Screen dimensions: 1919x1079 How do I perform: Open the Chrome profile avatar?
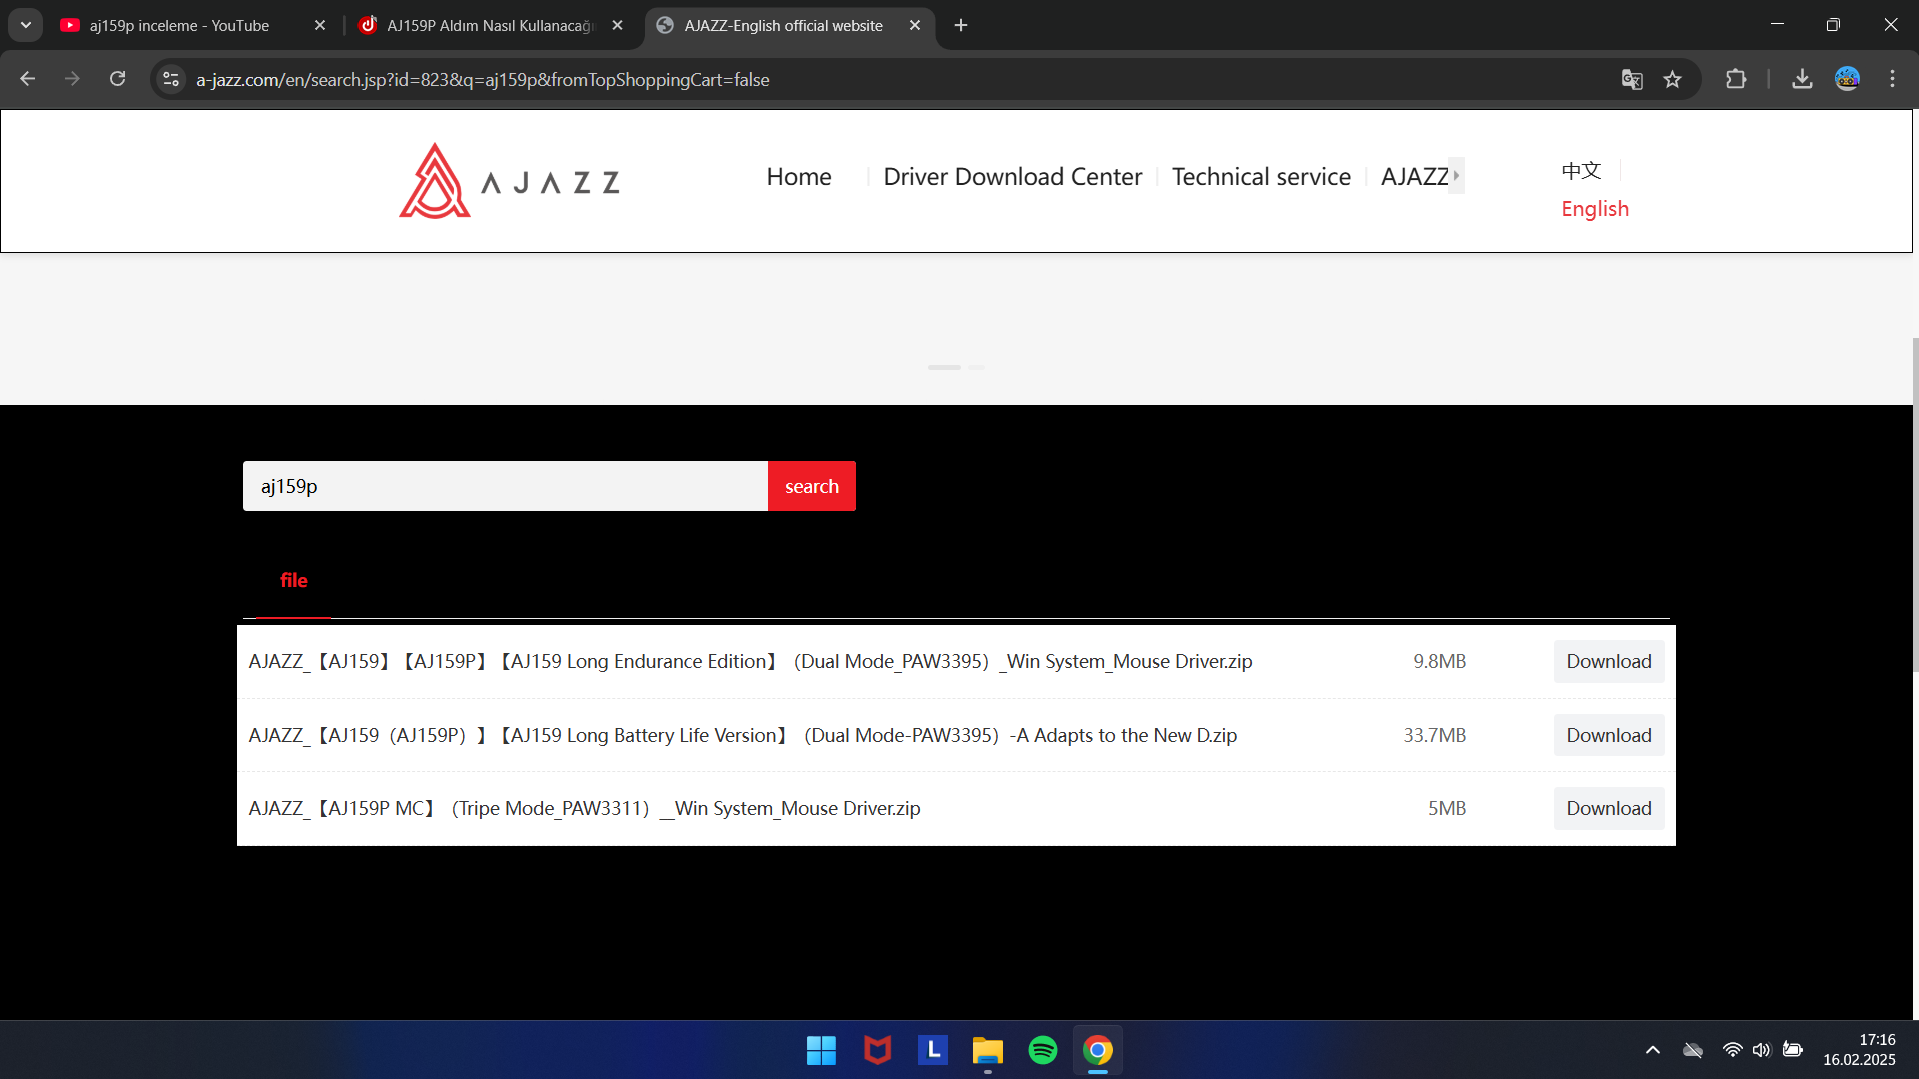tap(1848, 79)
